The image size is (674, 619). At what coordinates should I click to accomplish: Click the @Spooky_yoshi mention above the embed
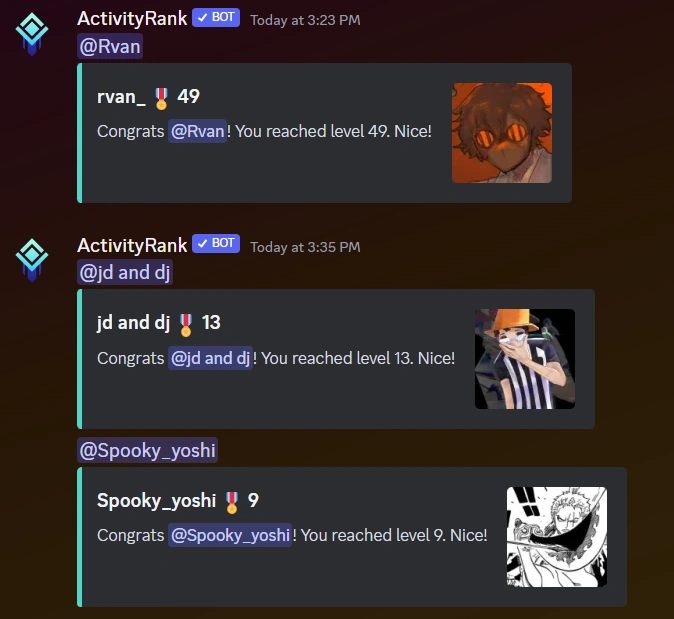(x=147, y=450)
